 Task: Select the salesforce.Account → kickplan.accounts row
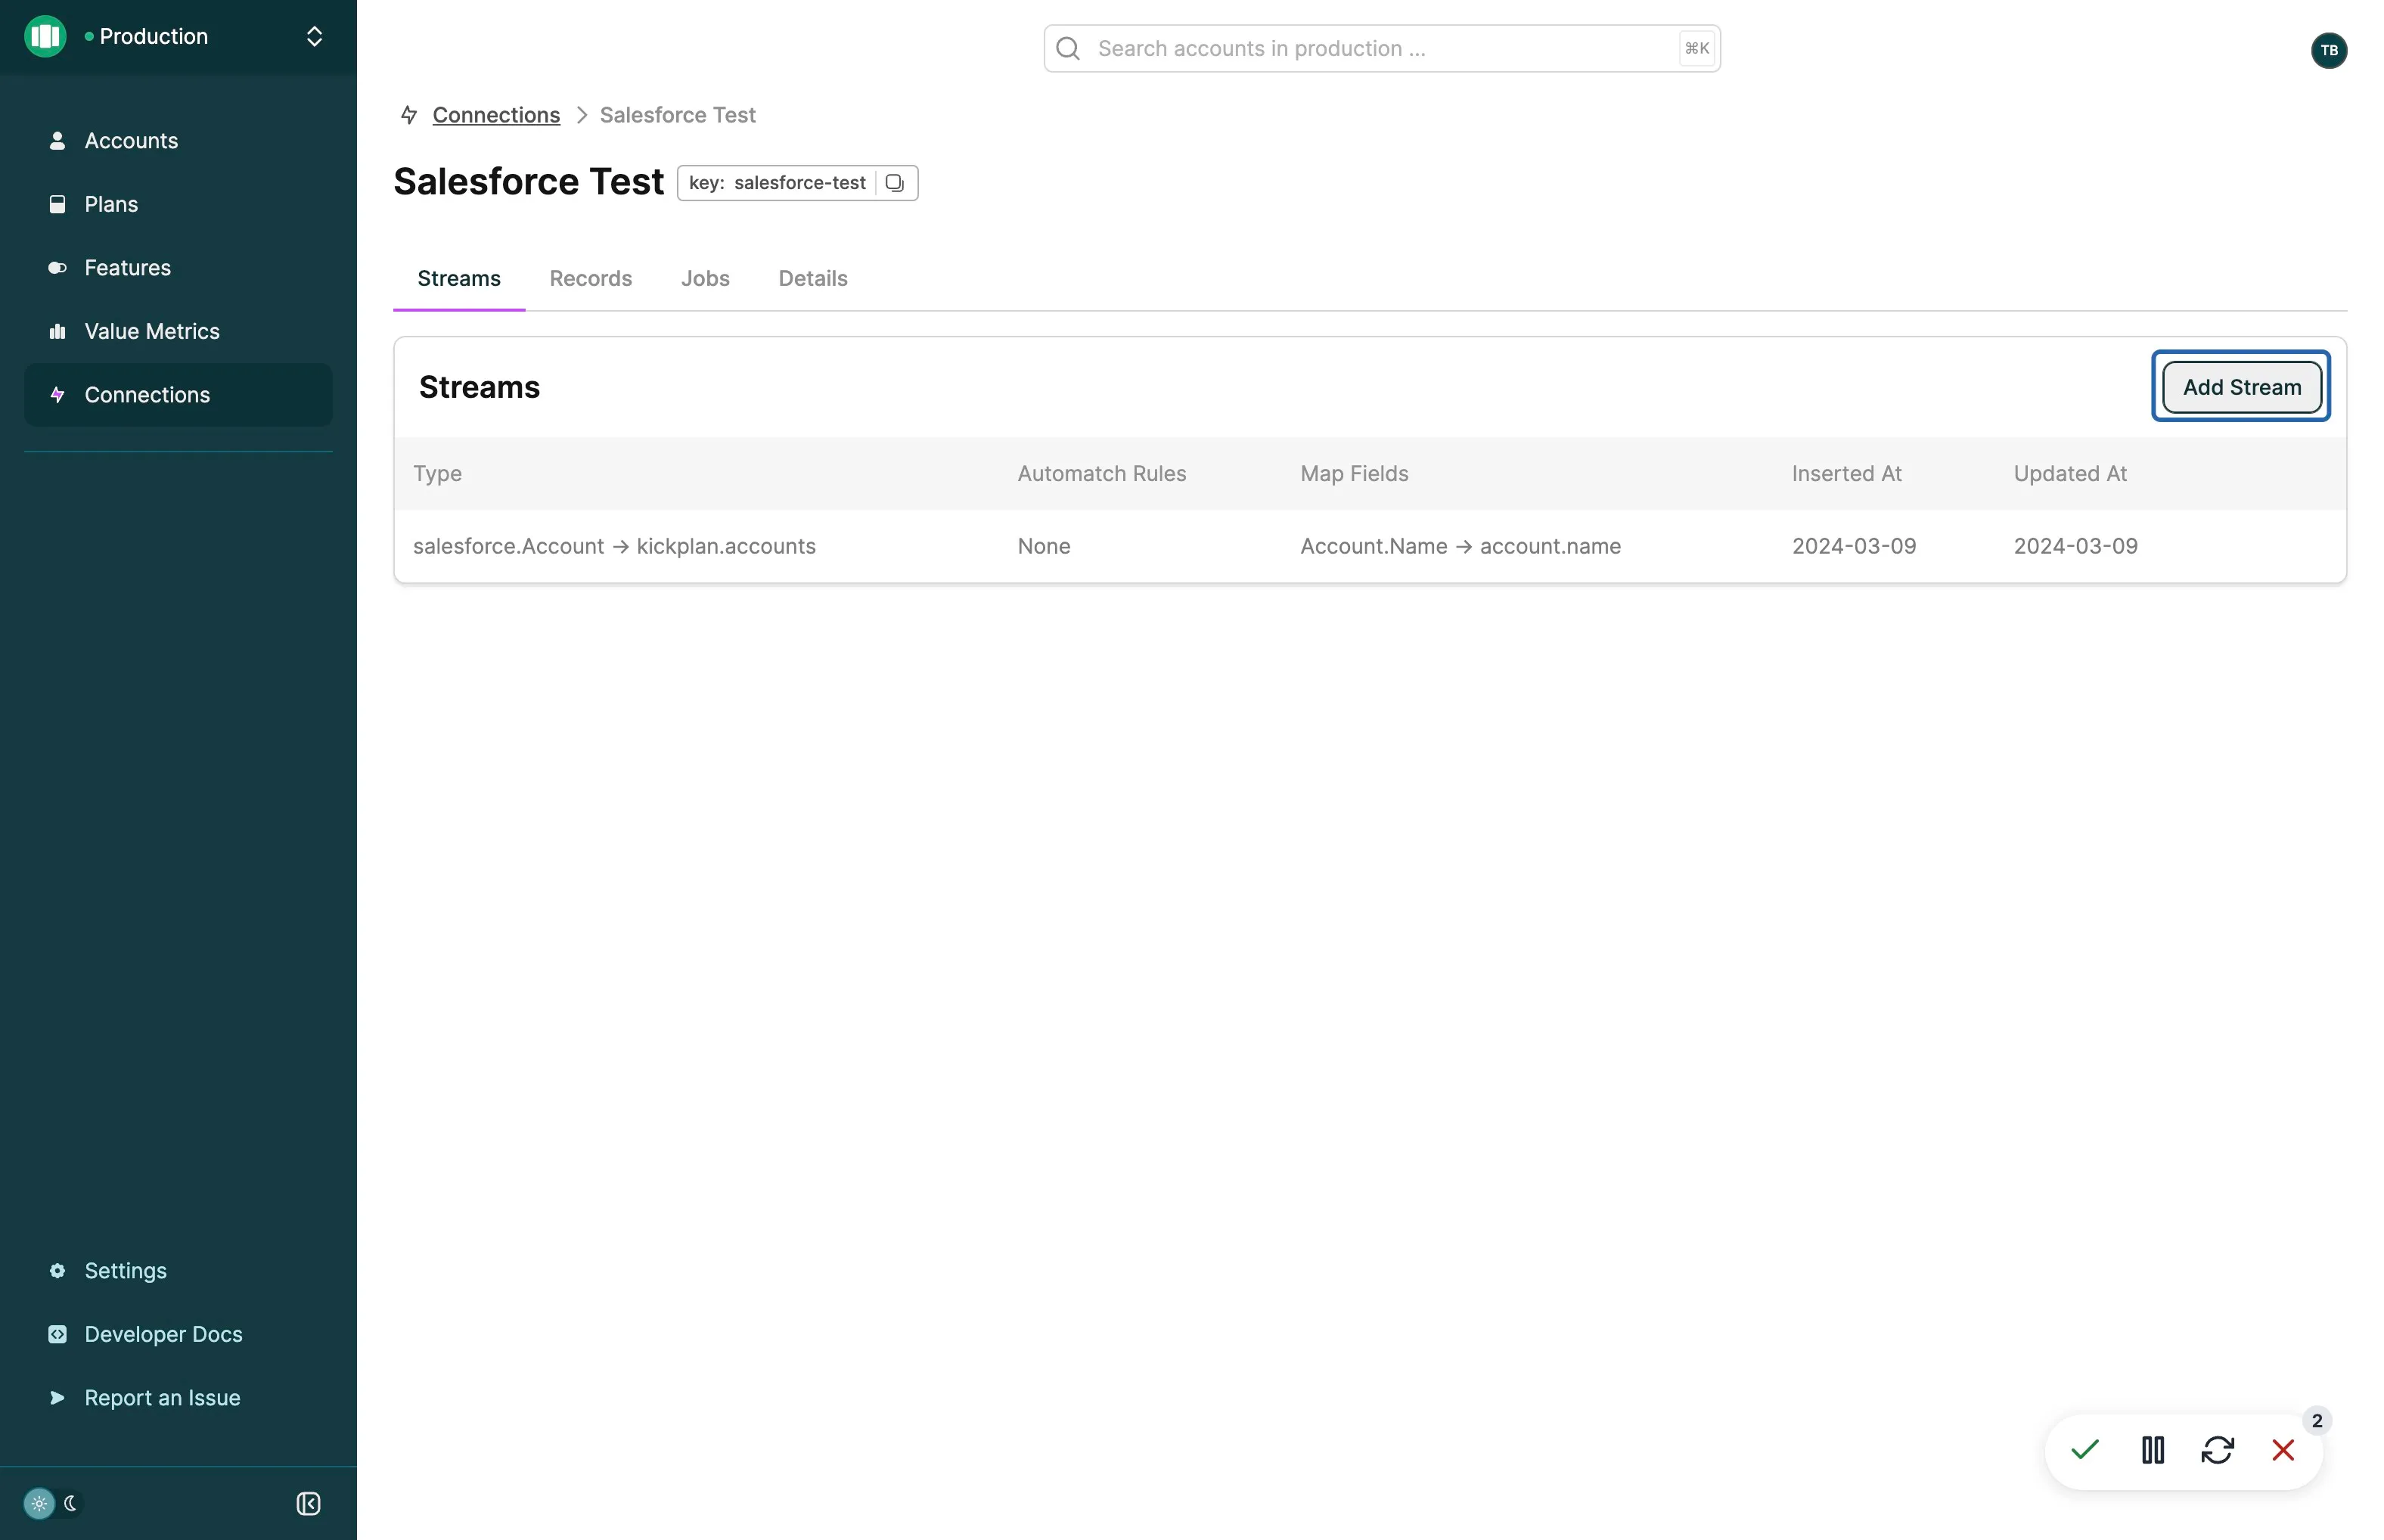(x=1370, y=546)
